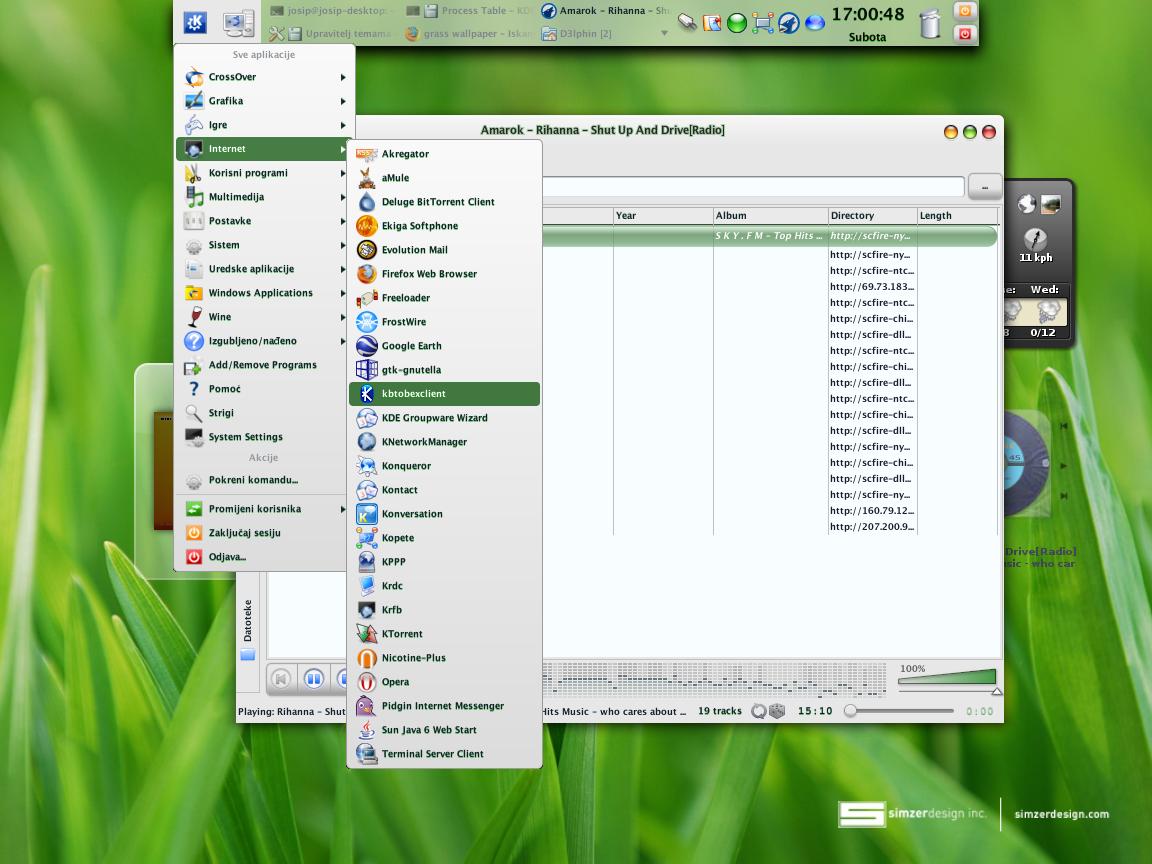
Task: Click Amarok track position seek slider
Action: 900,711
